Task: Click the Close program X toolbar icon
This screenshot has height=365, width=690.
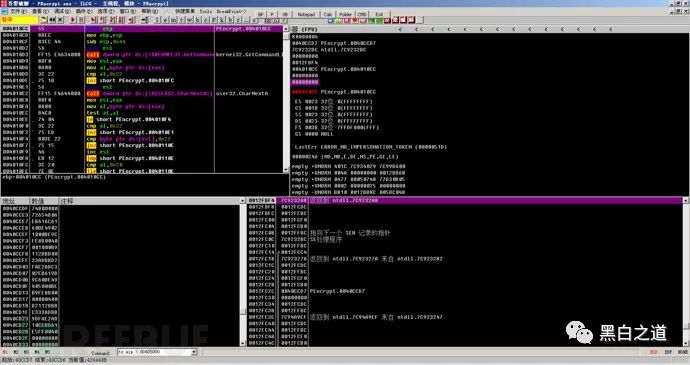Action: (x=60, y=20)
